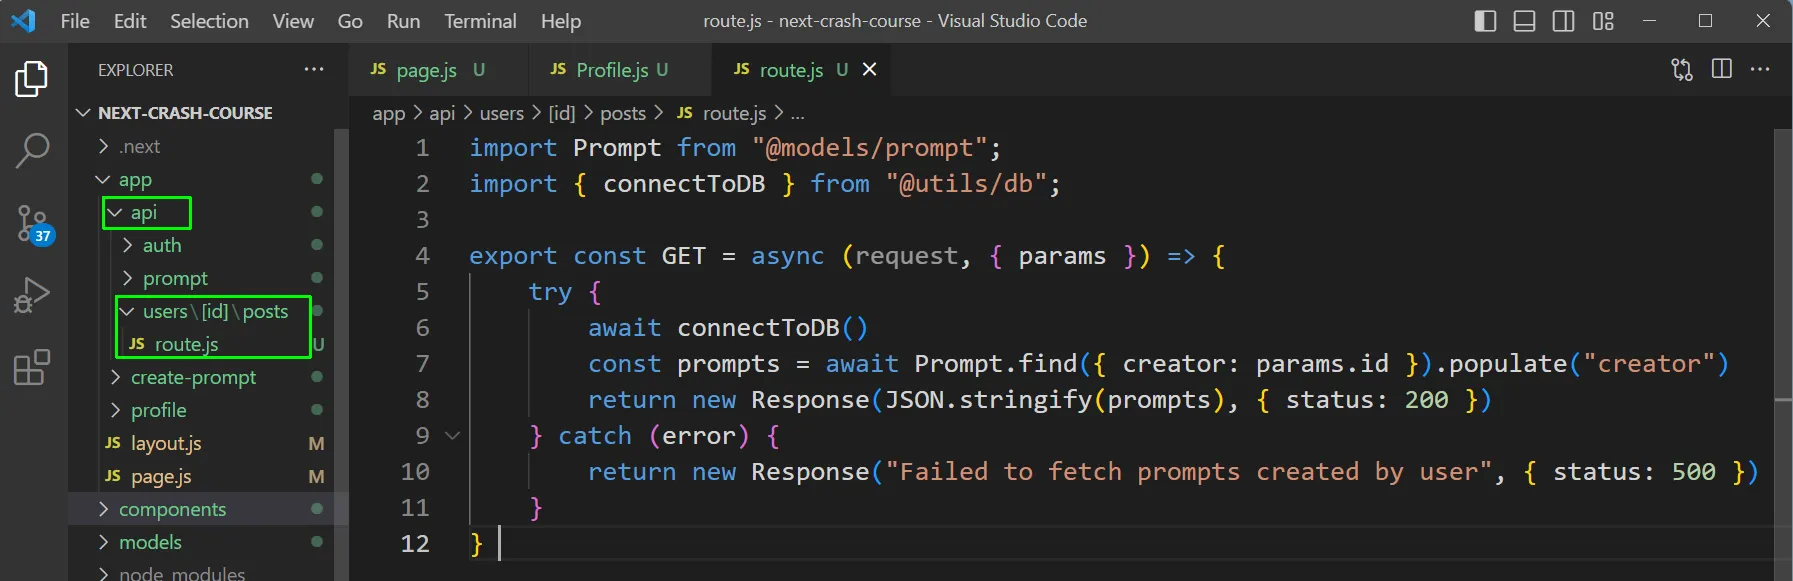Click the users breadcrumb segment
This screenshot has height=581, width=1793.
click(x=502, y=113)
